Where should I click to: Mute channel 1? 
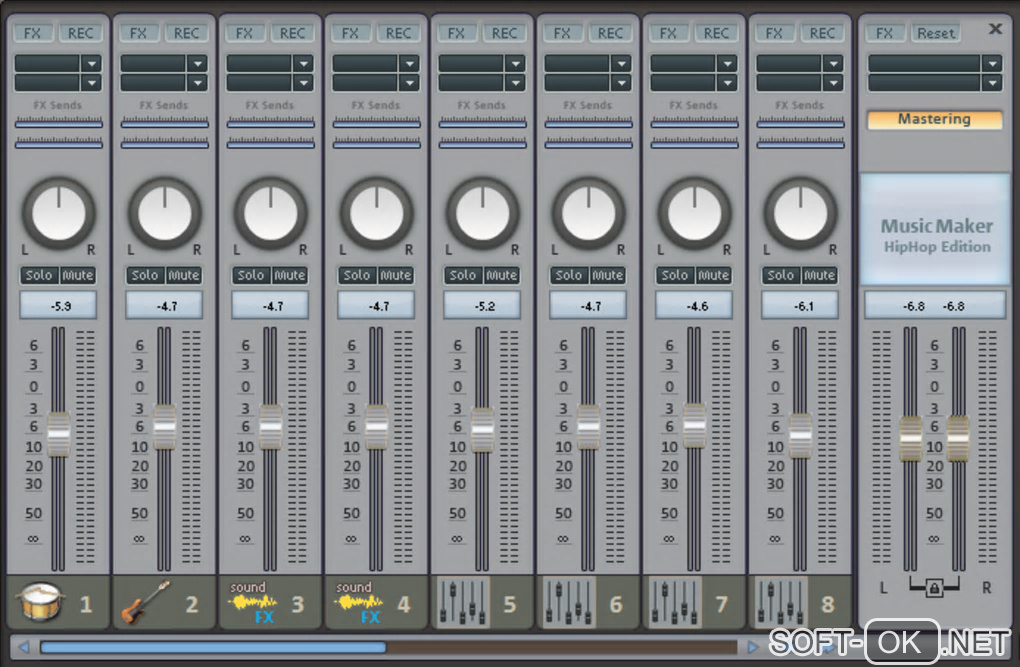click(78, 275)
